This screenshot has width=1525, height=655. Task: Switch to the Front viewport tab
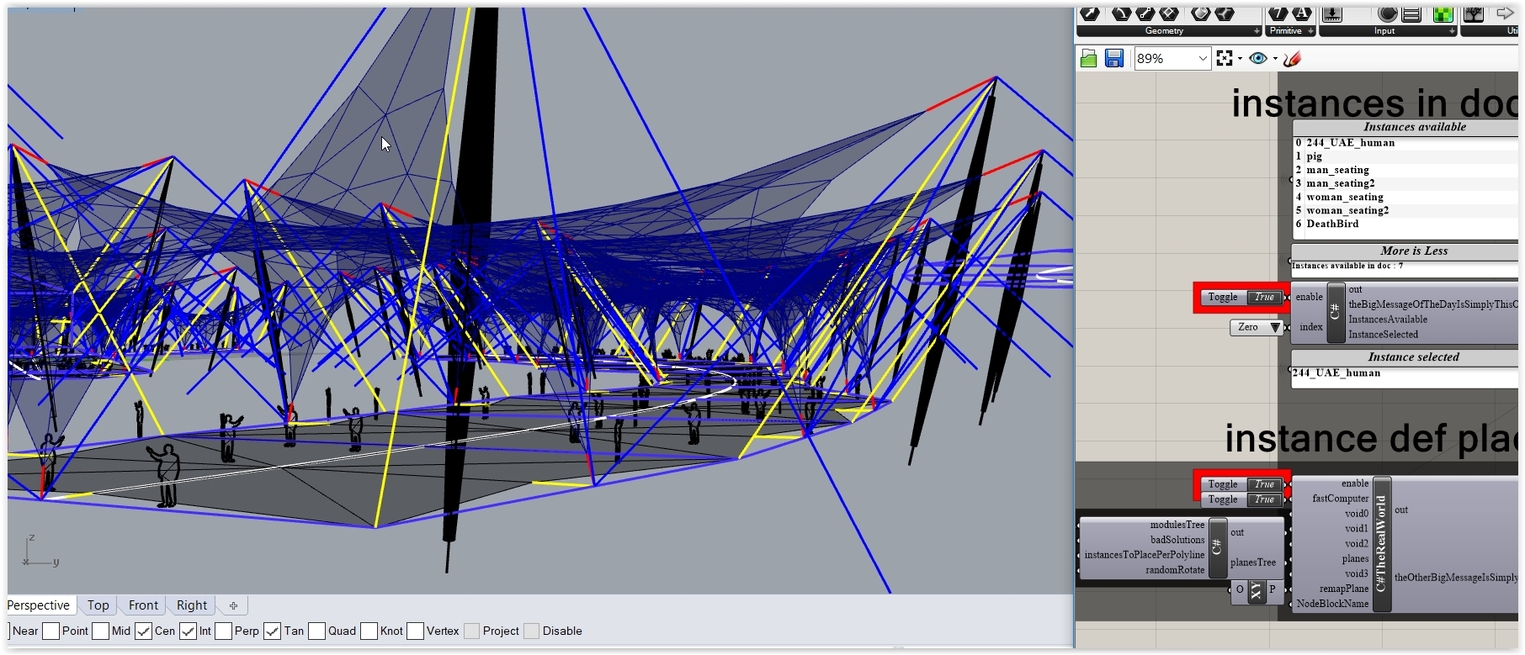pyautogui.click(x=143, y=605)
